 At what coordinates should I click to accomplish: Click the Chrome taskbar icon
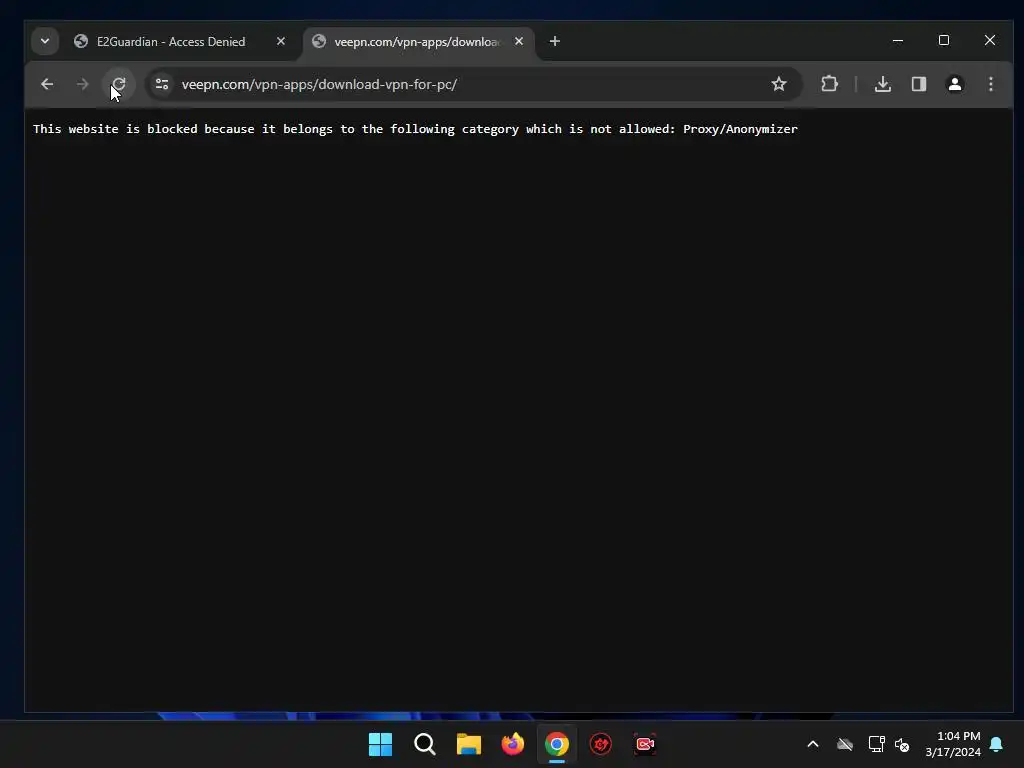pos(557,744)
